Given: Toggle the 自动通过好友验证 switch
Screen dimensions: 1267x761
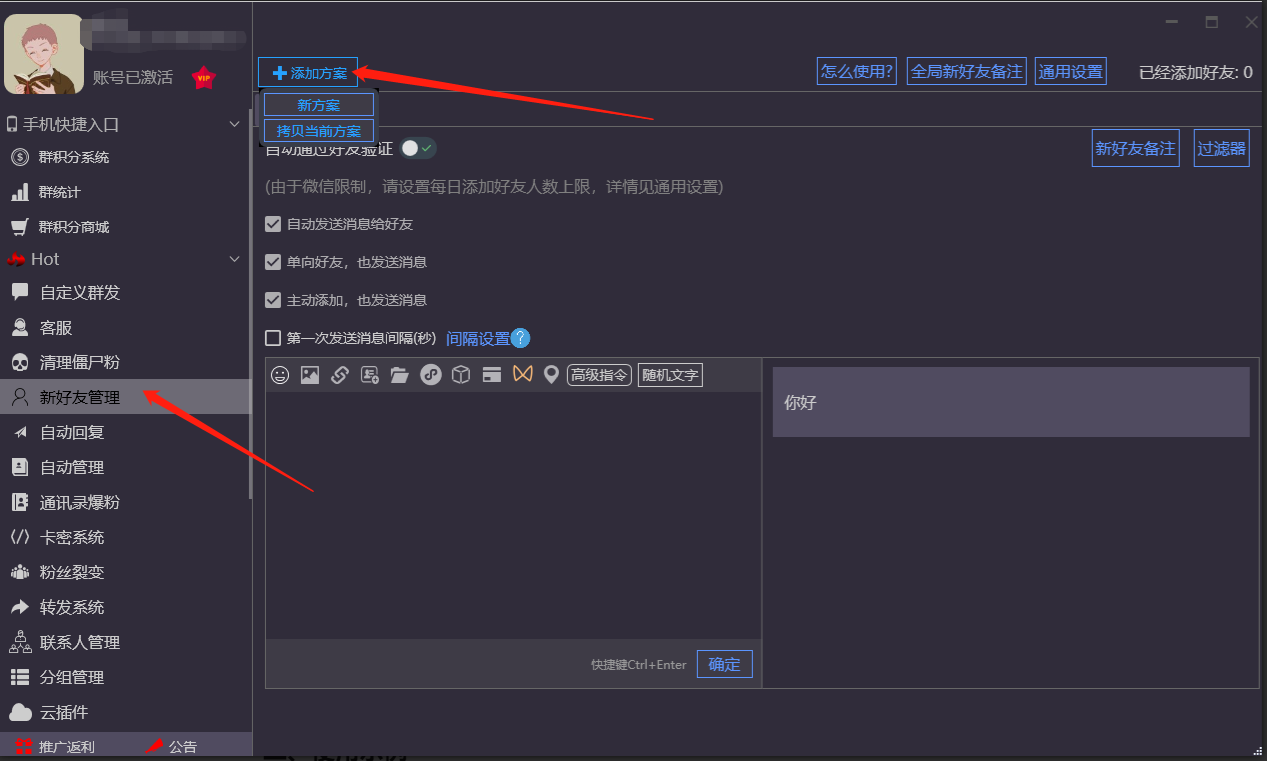Looking at the screenshot, I should [x=416, y=147].
